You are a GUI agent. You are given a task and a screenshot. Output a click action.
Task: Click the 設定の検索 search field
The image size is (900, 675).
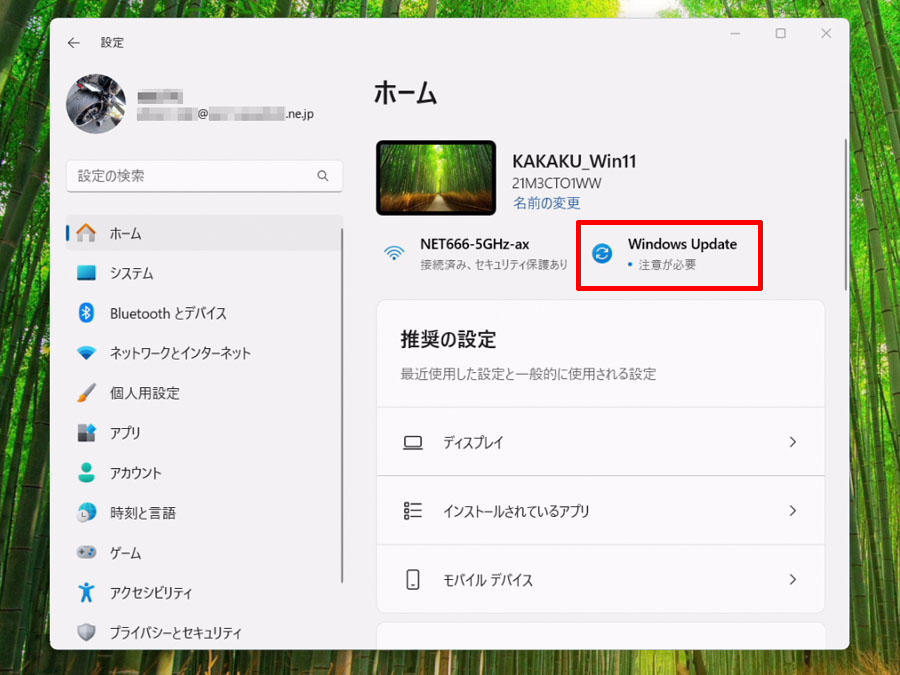tap(204, 176)
